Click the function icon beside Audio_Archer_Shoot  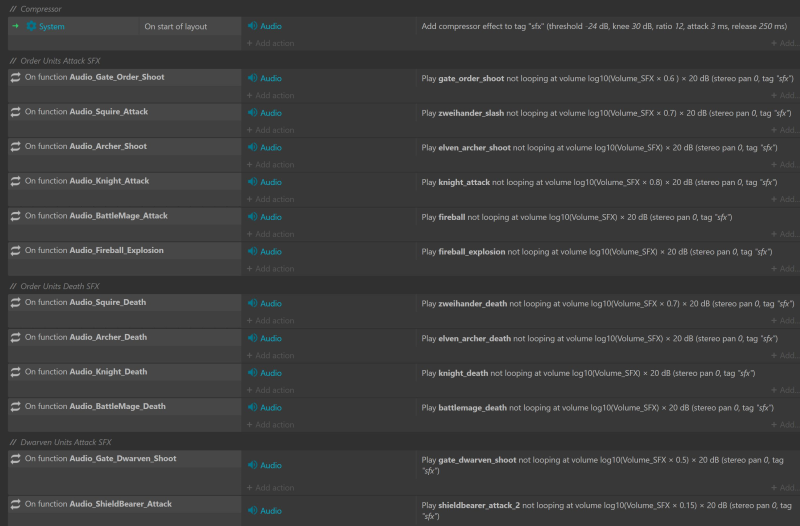pos(15,147)
